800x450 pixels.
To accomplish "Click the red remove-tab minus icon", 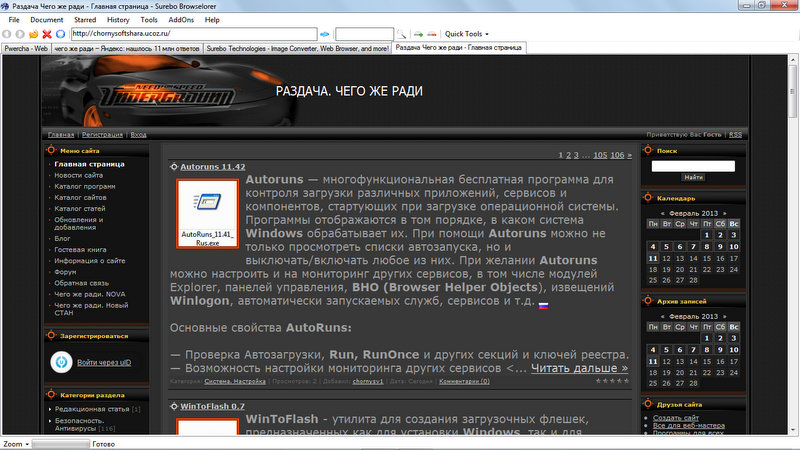I will (432, 34).
